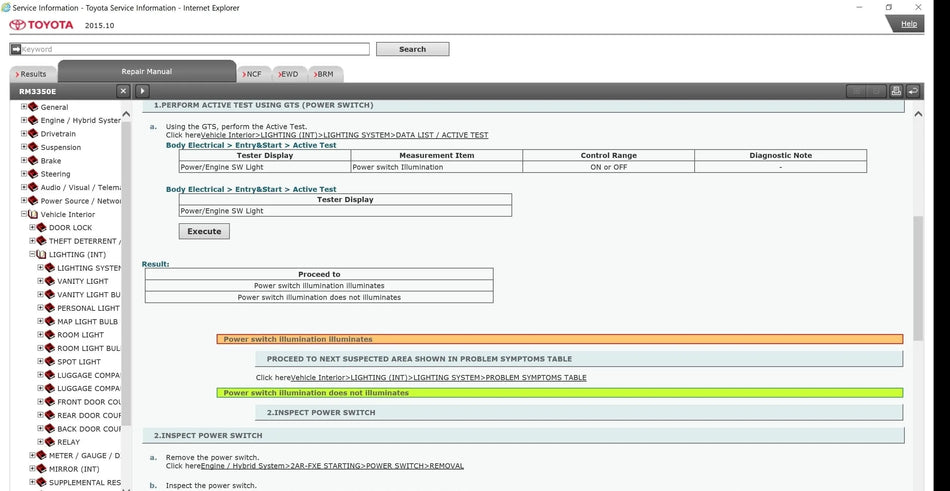The width and height of the screenshot is (950, 491).
Task: Expand the Drivetrain tree node
Action: [x=23, y=134]
